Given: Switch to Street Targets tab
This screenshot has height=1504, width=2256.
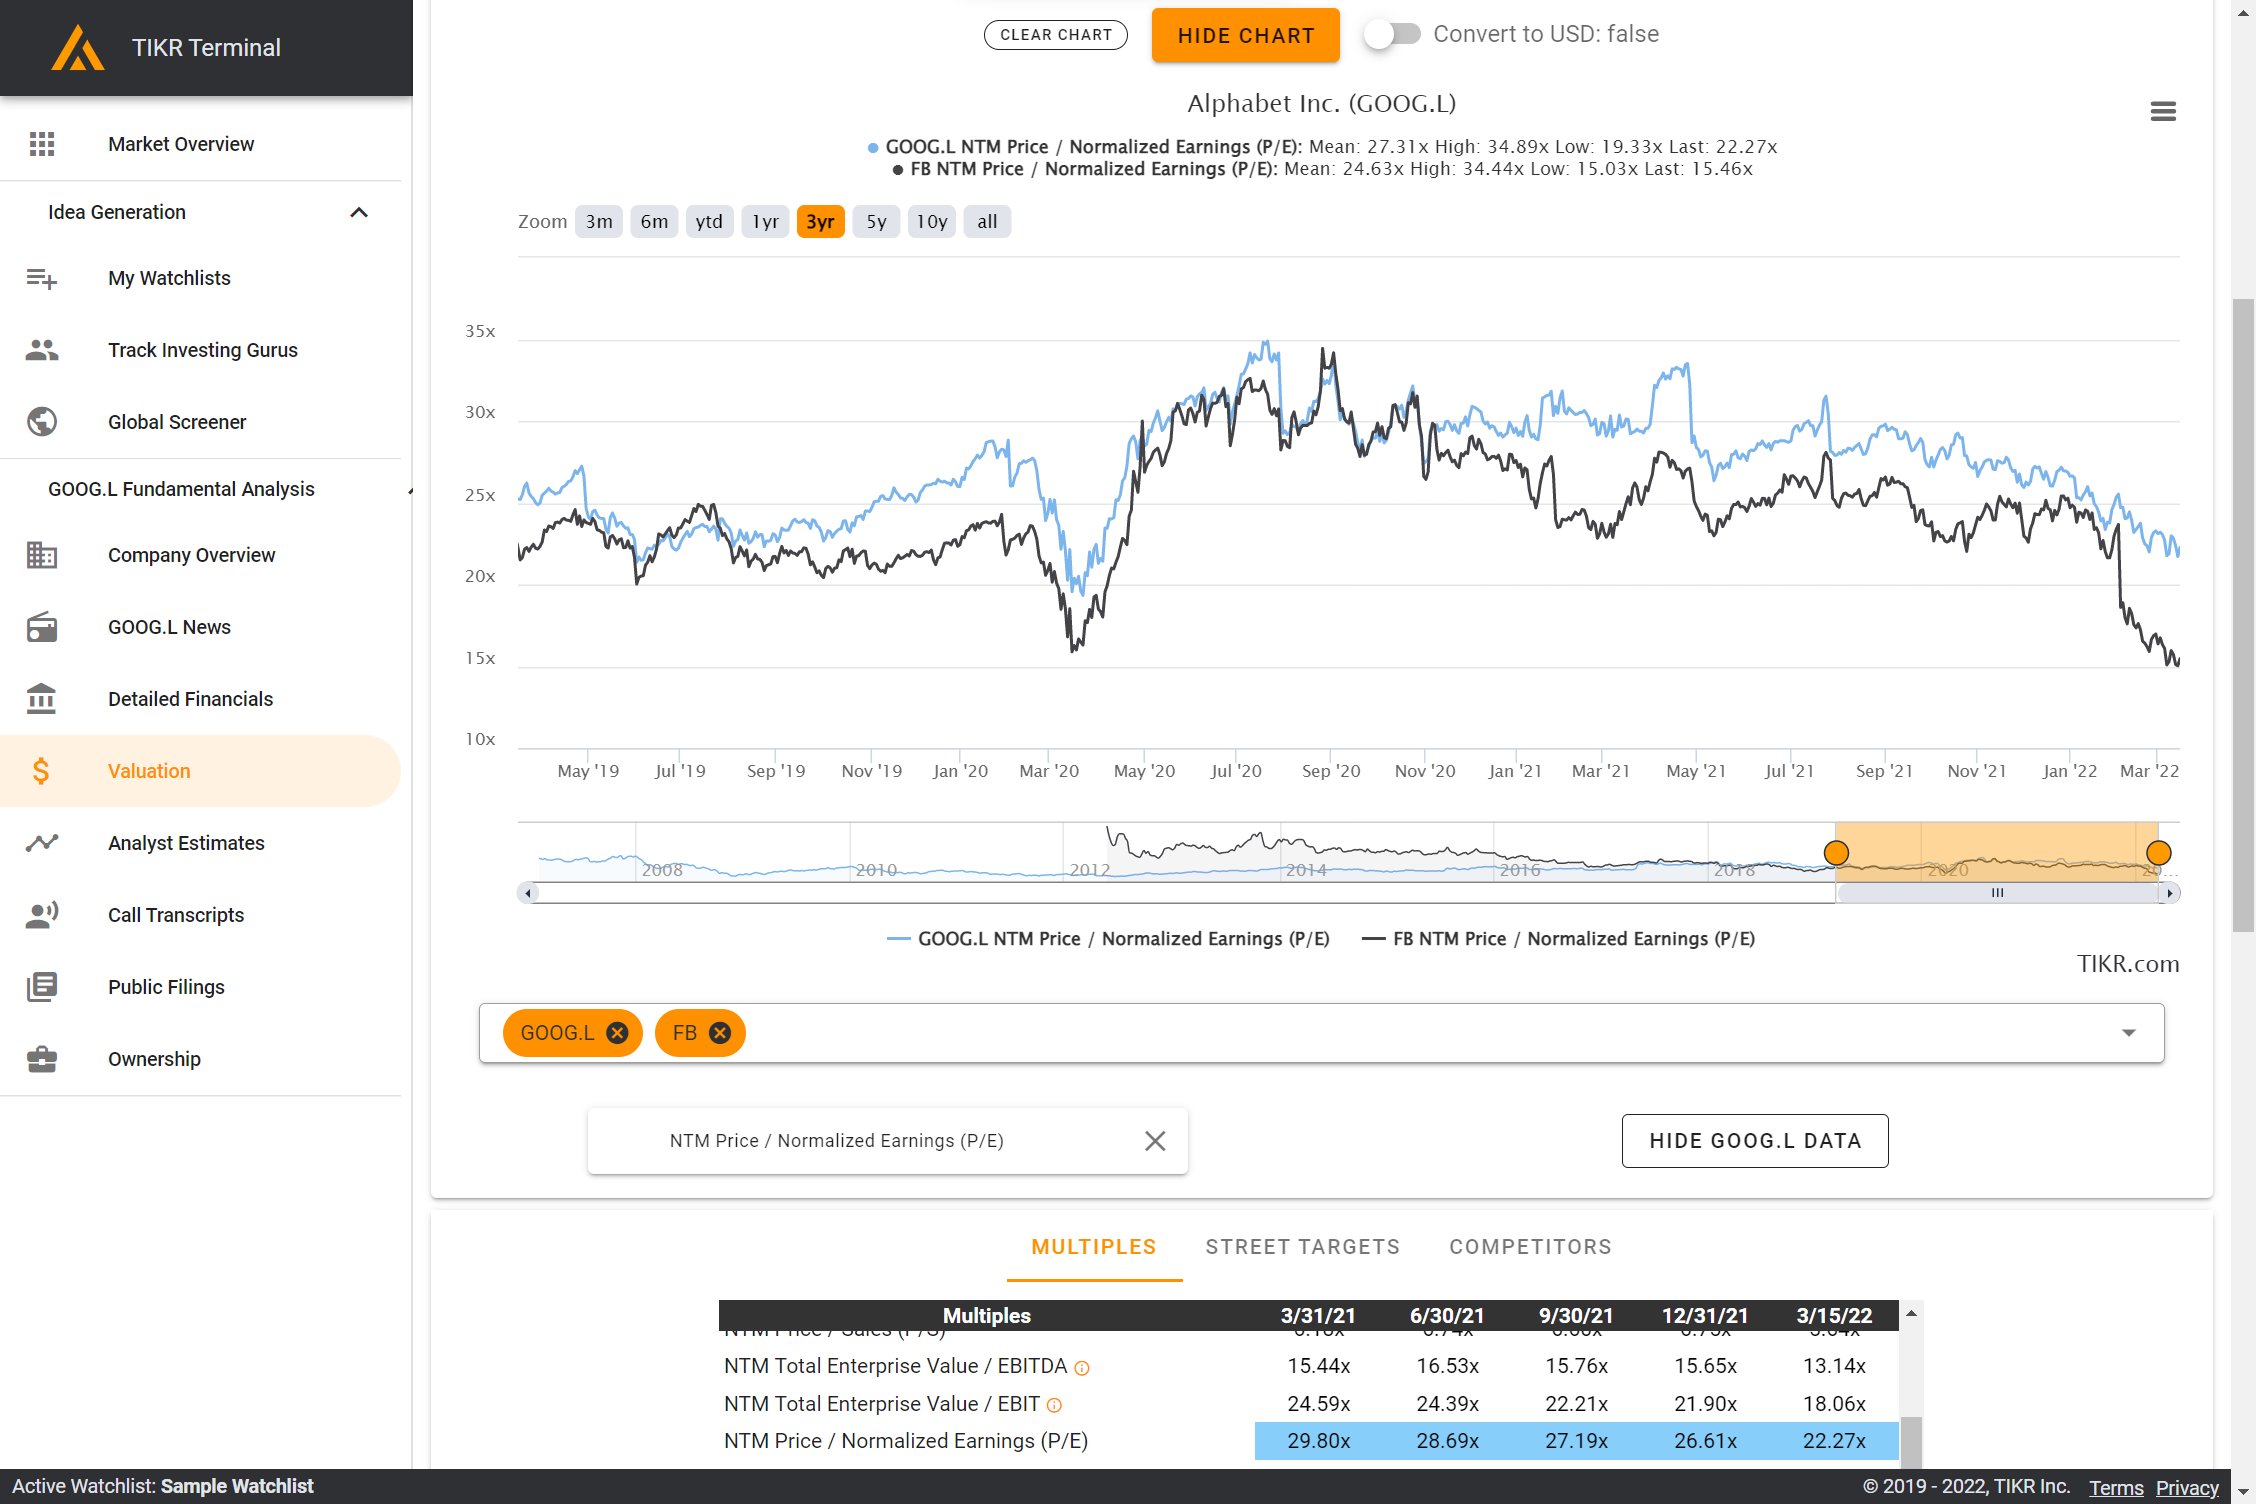Looking at the screenshot, I should pyautogui.click(x=1303, y=1247).
